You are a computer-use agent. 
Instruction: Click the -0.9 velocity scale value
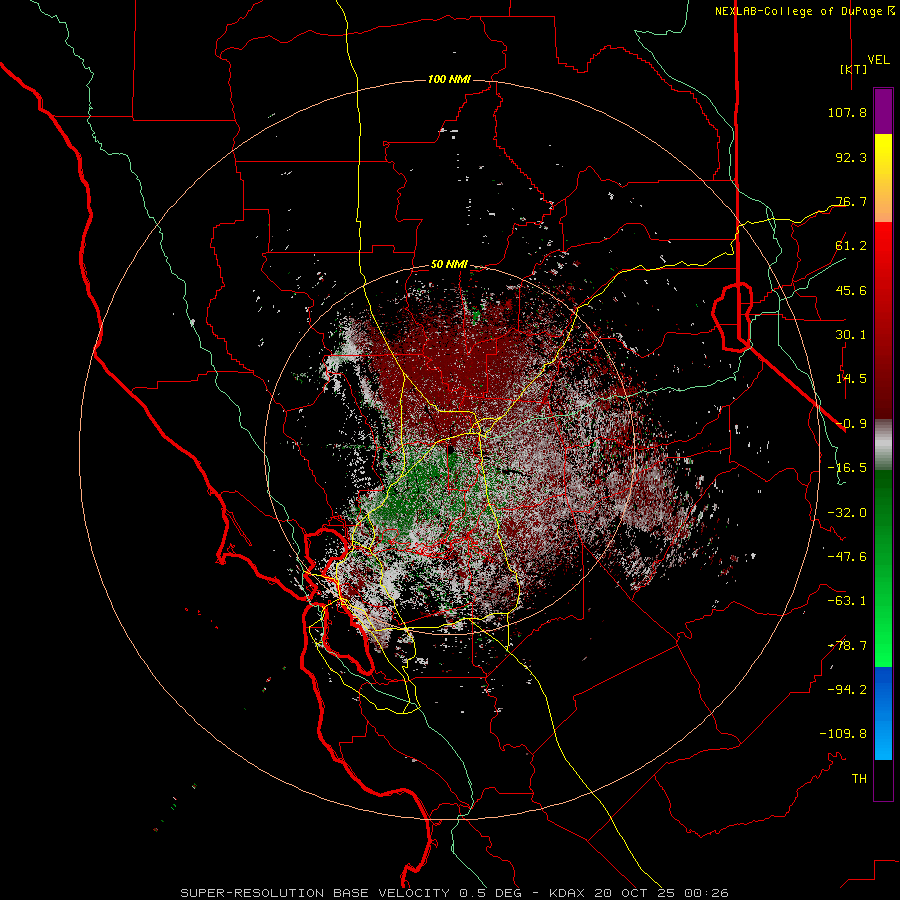pyautogui.click(x=851, y=424)
